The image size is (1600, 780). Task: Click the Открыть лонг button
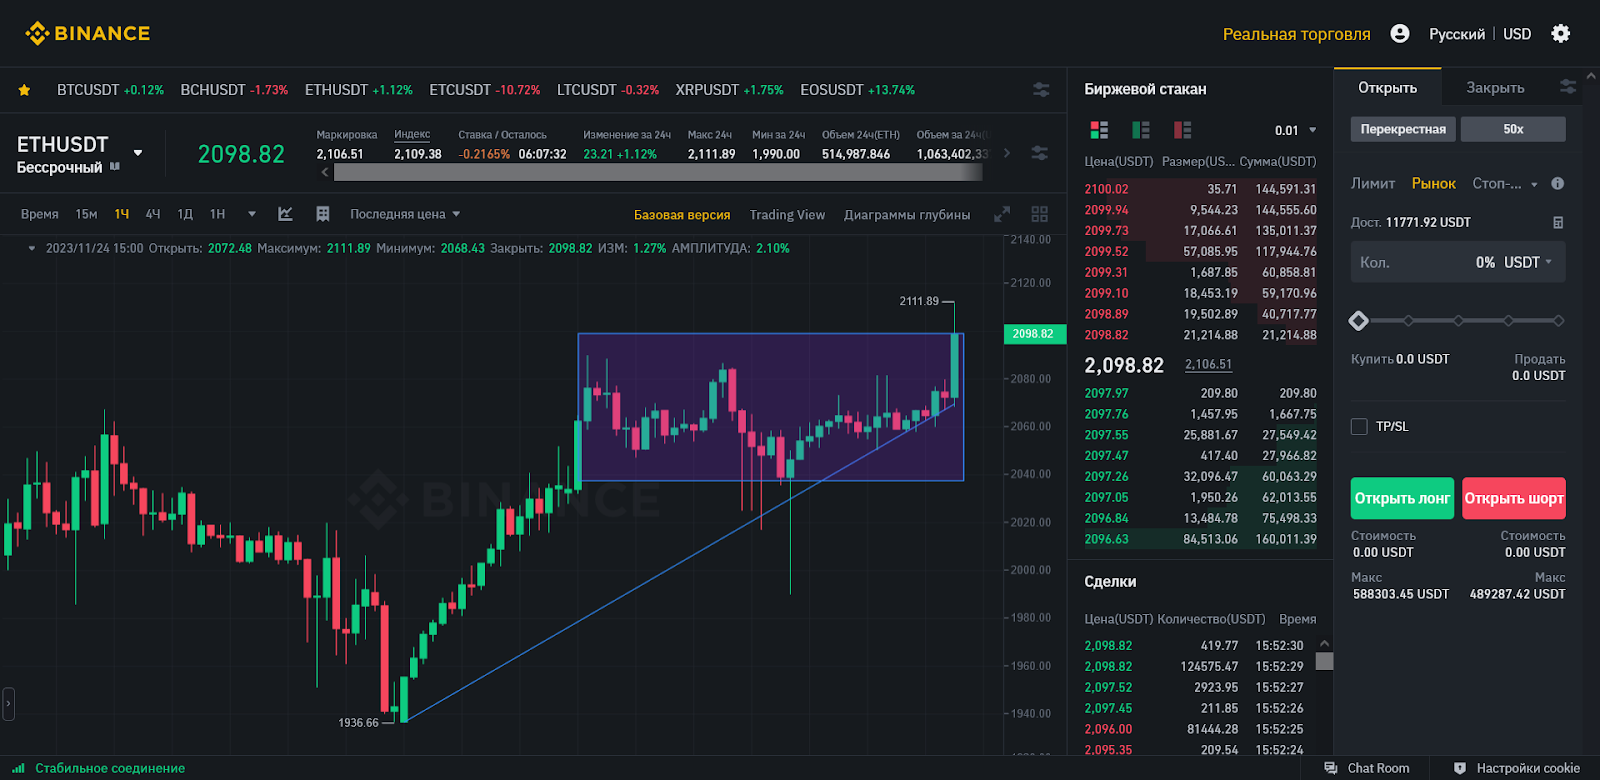(x=1402, y=498)
